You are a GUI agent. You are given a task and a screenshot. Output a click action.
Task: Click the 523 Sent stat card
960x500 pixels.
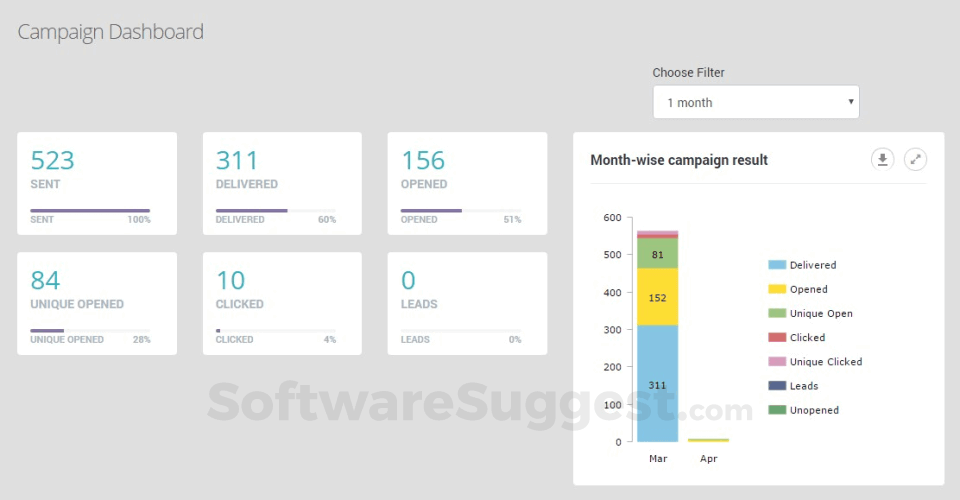97,183
